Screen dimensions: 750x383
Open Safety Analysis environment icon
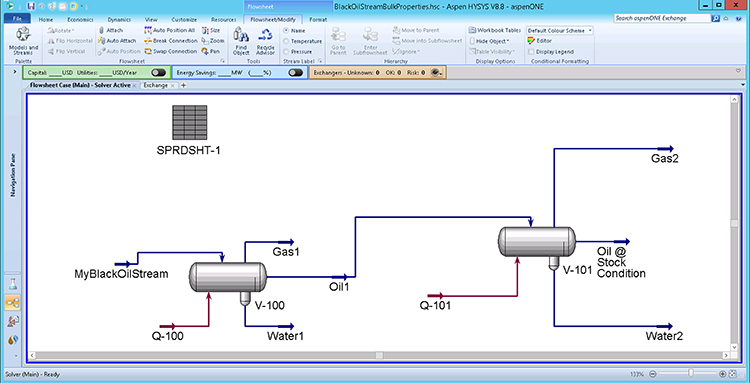[13, 322]
